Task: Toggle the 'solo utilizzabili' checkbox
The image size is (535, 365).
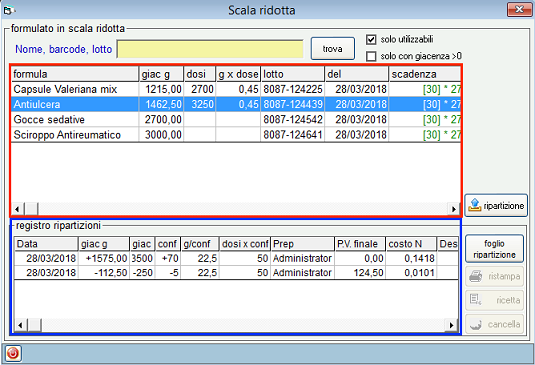Action: [x=371, y=40]
